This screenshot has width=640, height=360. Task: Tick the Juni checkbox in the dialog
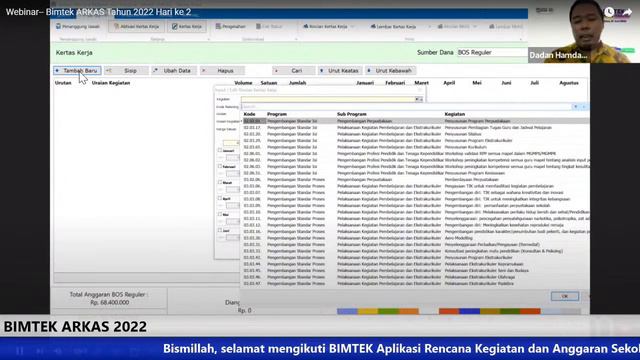coord(220,230)
